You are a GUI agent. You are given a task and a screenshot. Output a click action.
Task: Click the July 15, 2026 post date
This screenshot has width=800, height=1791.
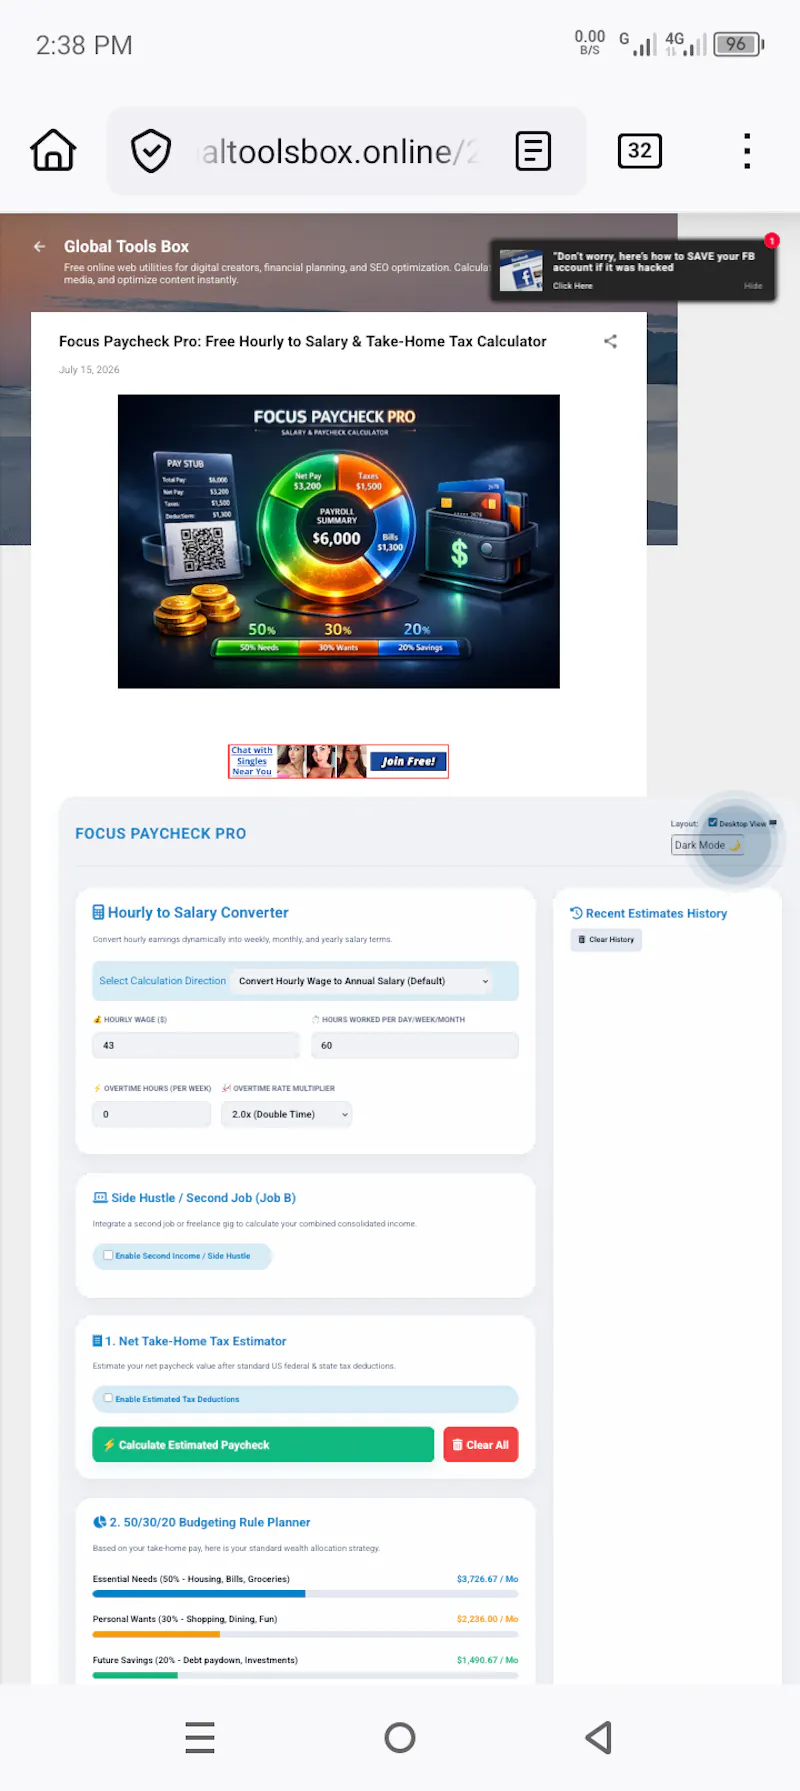click(x=89, y=370)
